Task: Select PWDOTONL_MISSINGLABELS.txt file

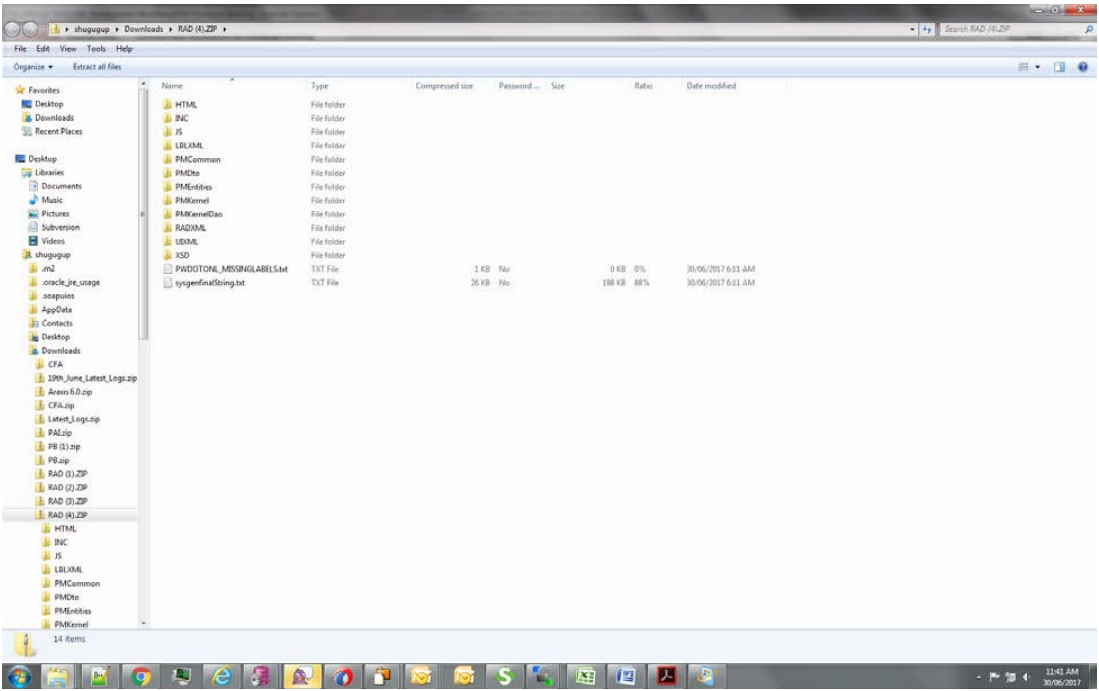Action: (231, 269)
